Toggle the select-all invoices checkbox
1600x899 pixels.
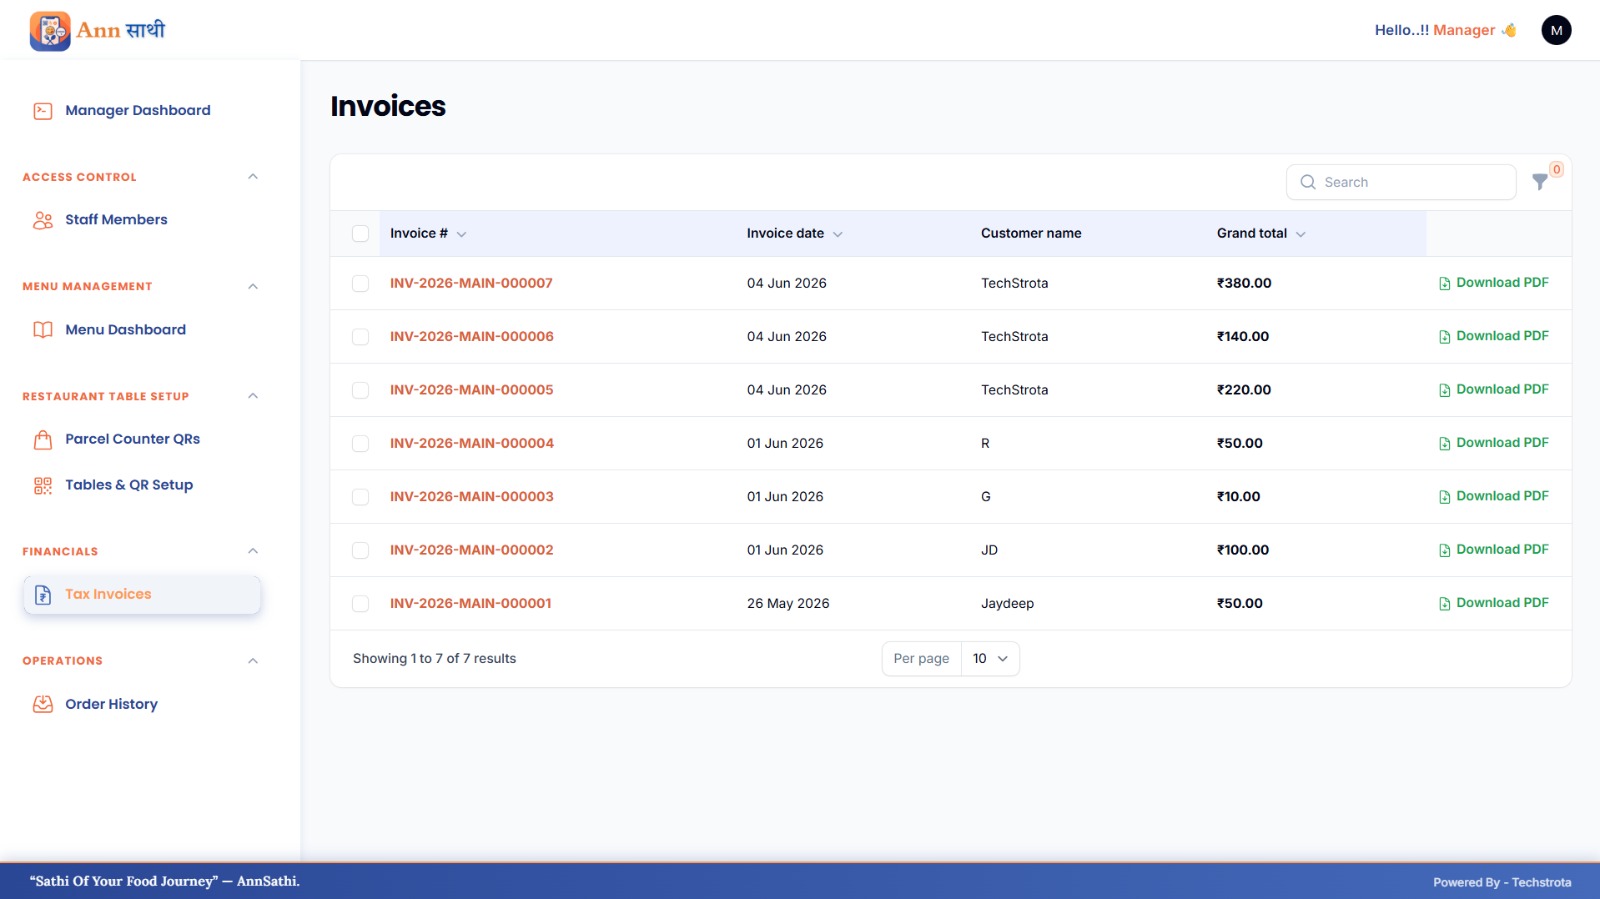[361, 234]
